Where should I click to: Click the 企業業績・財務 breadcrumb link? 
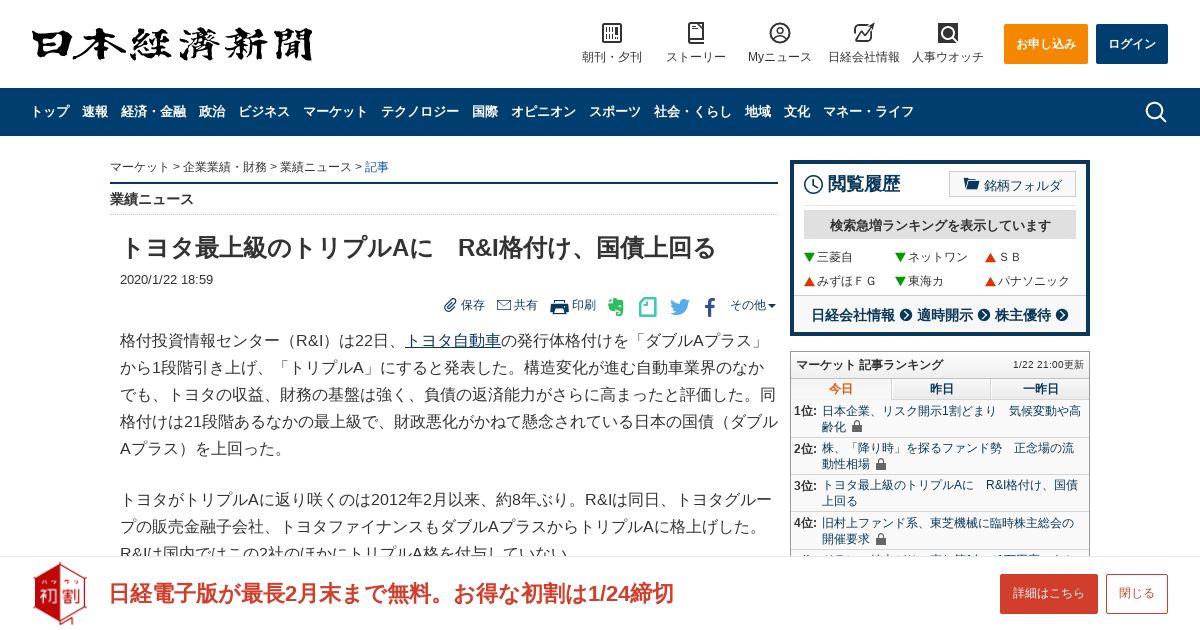[x=225, y=167]
